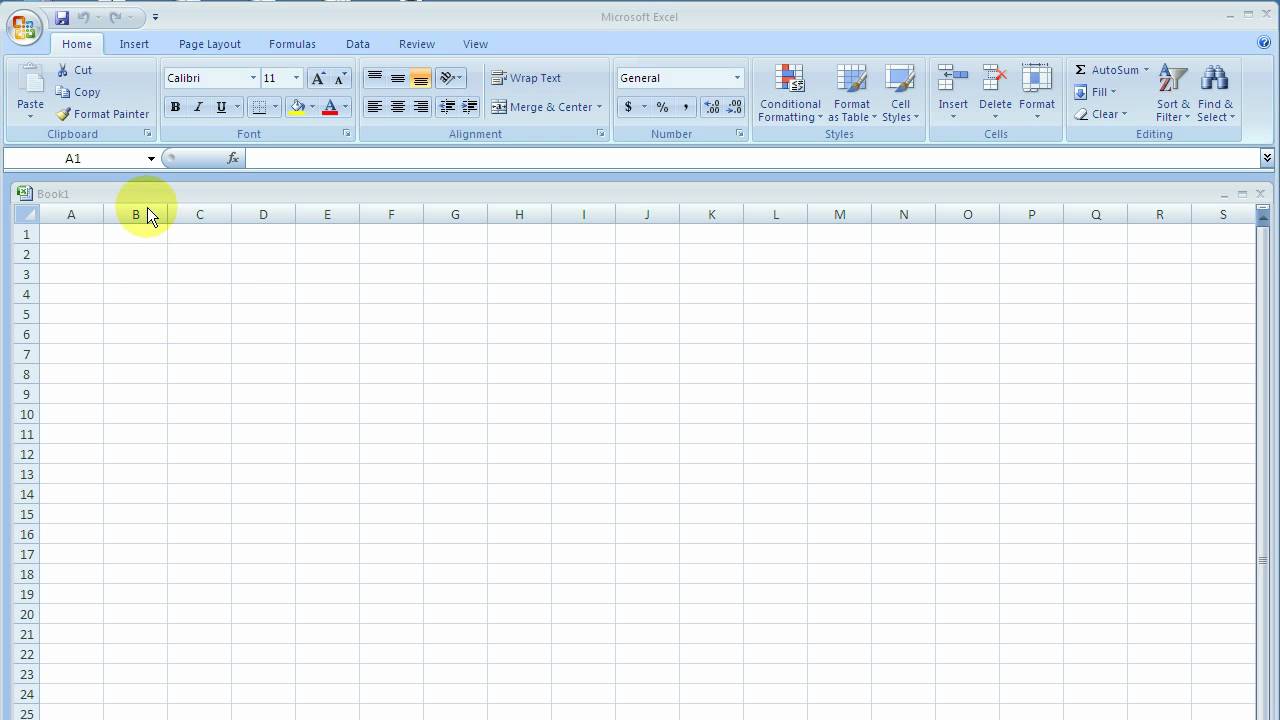Image resolution: width=1280 pixels, height=720 pixels.
Task: Switch to the View tab
Action: pos(476,44)
